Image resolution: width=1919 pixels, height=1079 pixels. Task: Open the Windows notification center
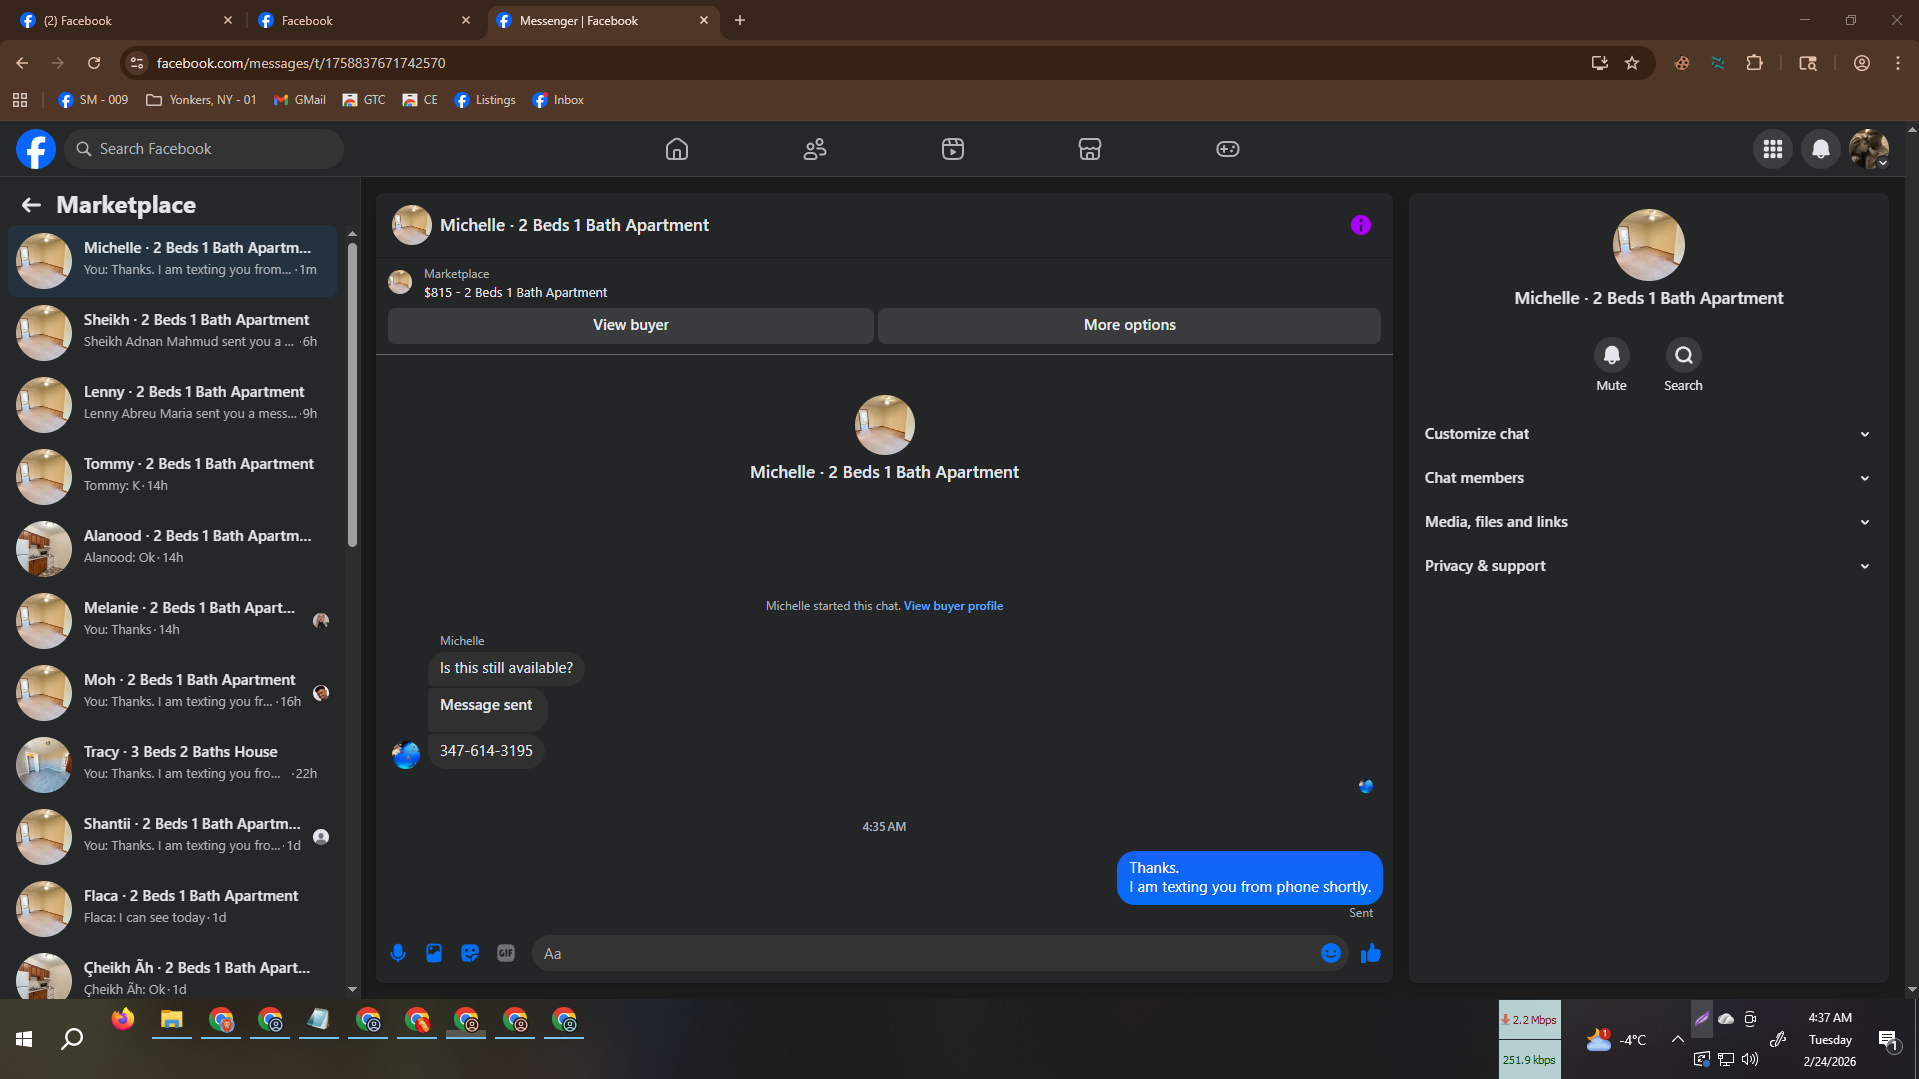1888,1039
